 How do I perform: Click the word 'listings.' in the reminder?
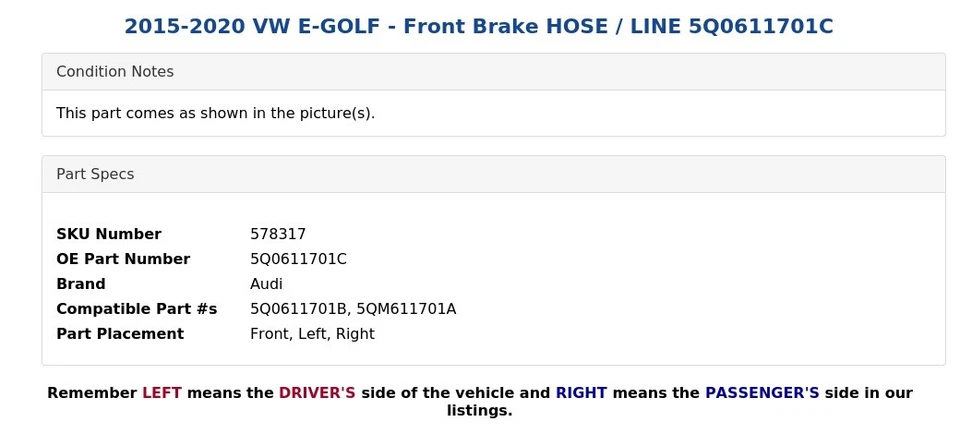click(479, 411)
